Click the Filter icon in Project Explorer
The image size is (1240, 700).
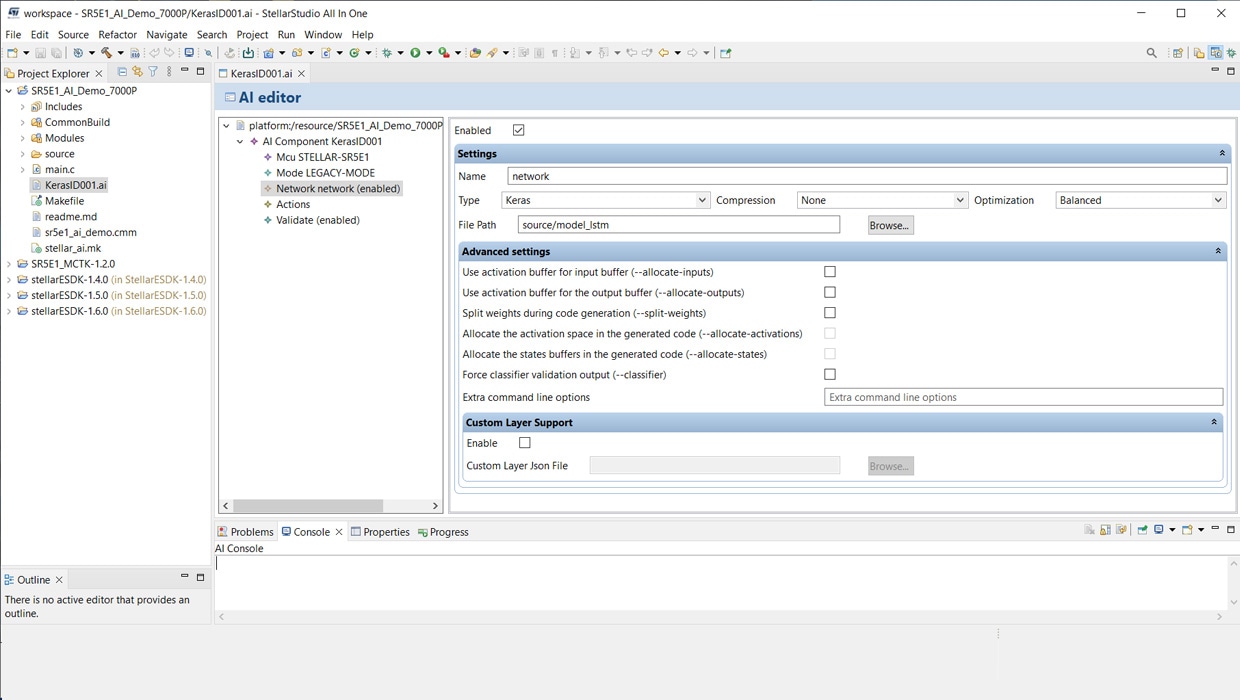(153, 72)
